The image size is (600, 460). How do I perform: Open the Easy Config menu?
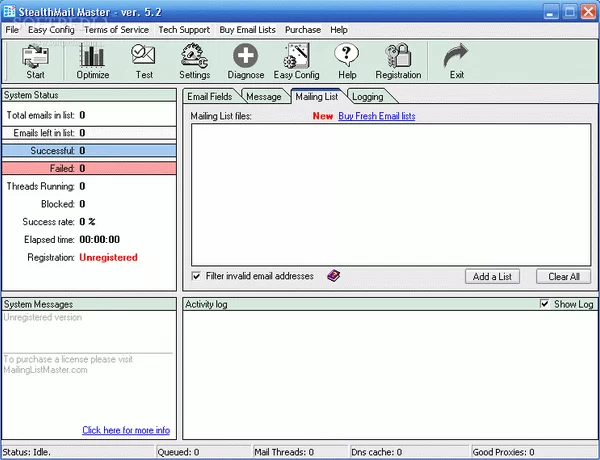click(51, 30)
